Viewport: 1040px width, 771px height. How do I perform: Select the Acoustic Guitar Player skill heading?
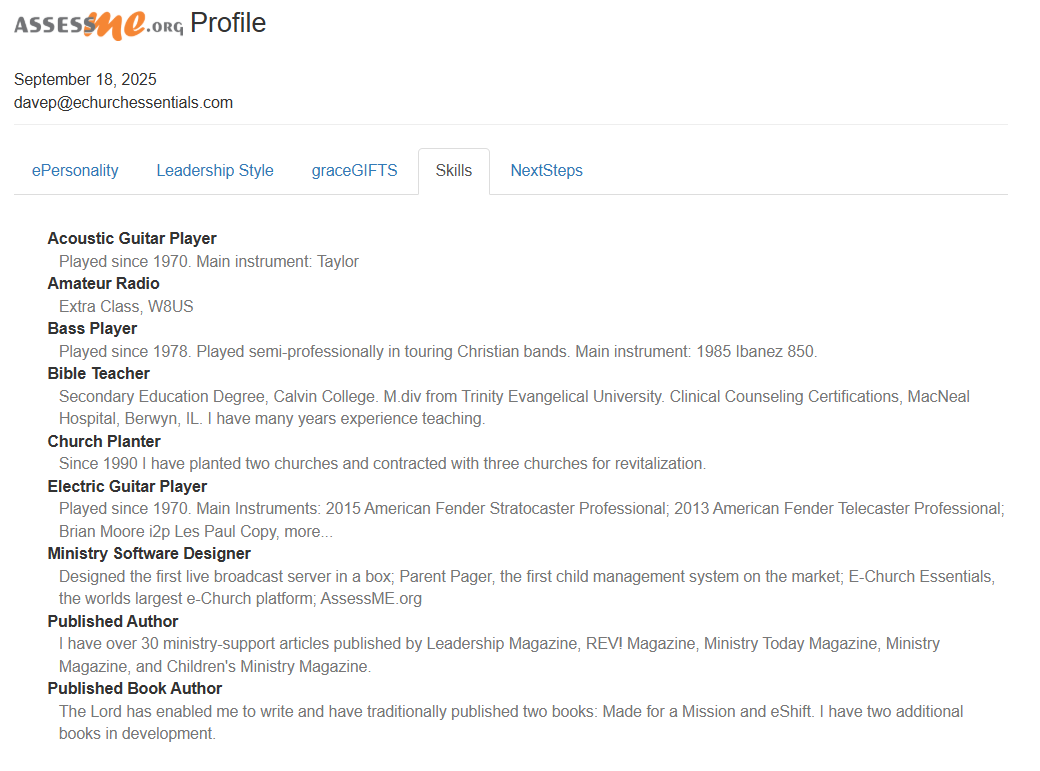point(132,239)
